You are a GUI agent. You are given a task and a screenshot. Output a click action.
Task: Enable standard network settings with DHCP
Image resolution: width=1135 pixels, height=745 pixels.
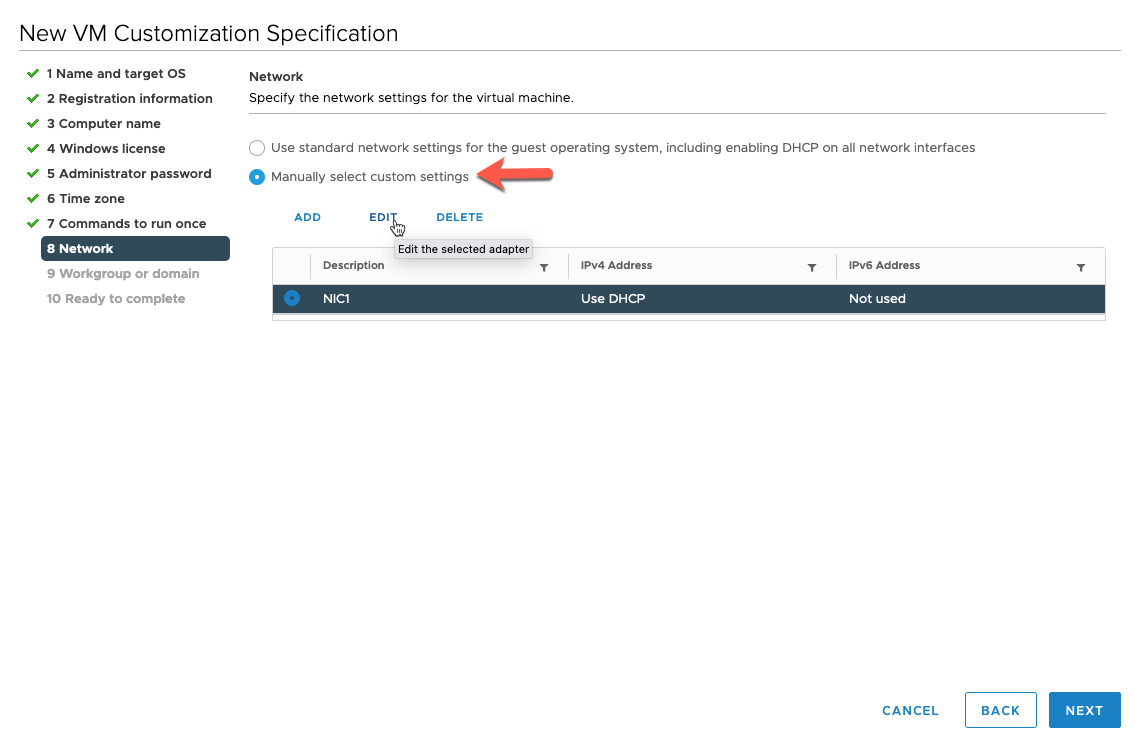[257, 147]
